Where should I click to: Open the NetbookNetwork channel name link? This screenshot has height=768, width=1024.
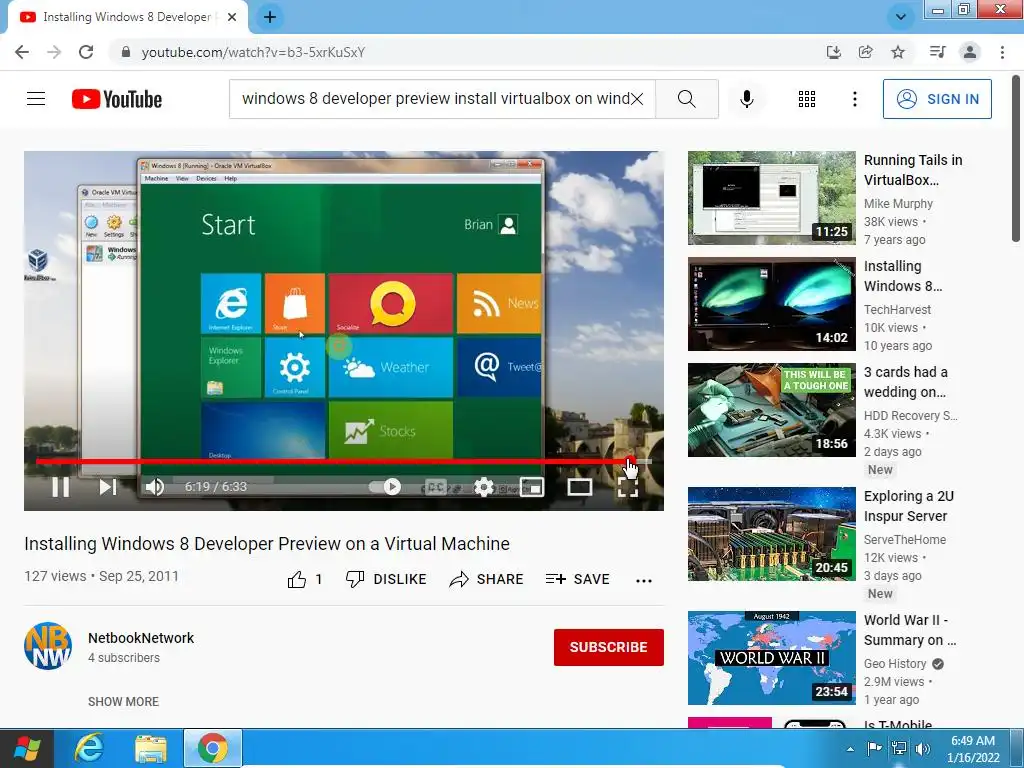(x=141, y=638)
